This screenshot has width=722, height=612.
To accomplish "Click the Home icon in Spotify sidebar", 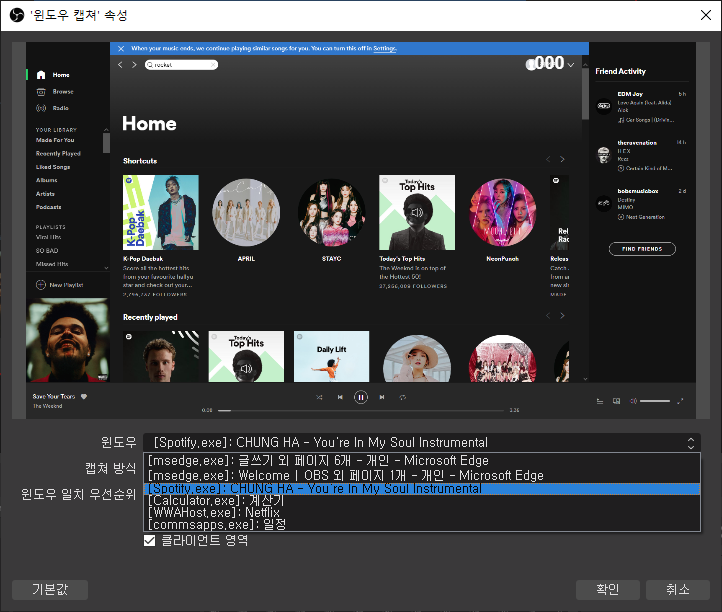I will (41, 75).
